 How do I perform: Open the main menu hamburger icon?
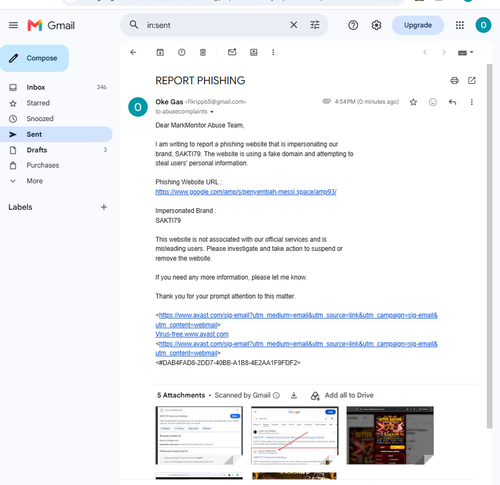point(13,25)
